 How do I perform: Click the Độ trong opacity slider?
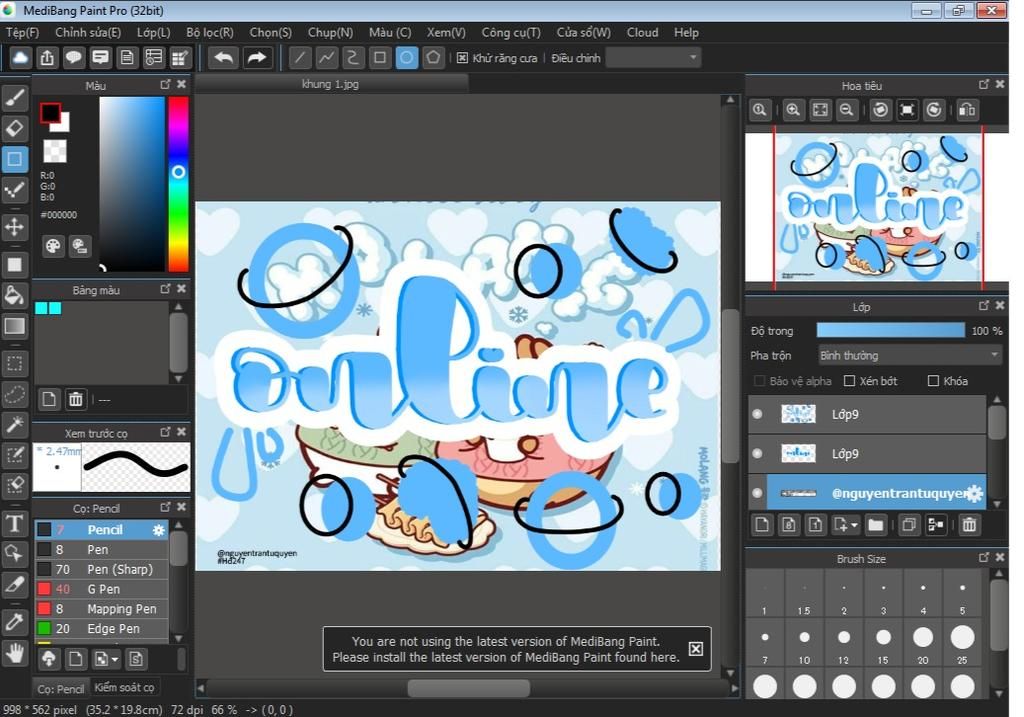pos(891,330)
